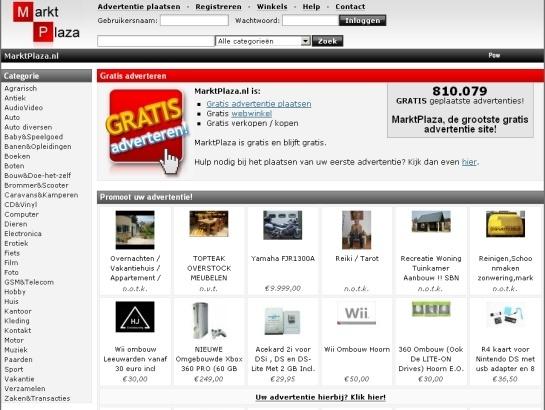Screen dimensions: 545x410
Task: Select Muziek category
Action: [16, 350]
